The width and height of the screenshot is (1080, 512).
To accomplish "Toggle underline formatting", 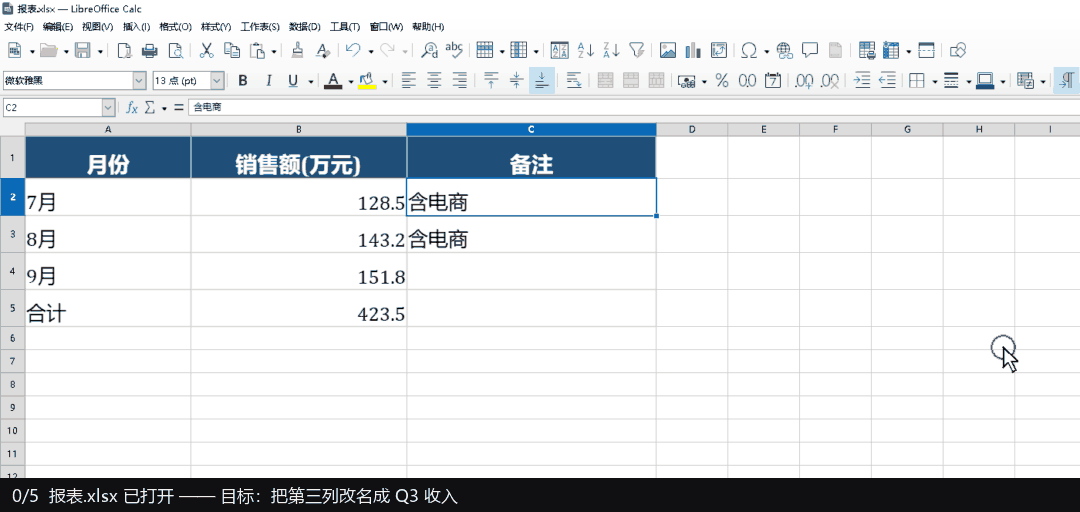I will pyautogui.click(x=293, y=81).
